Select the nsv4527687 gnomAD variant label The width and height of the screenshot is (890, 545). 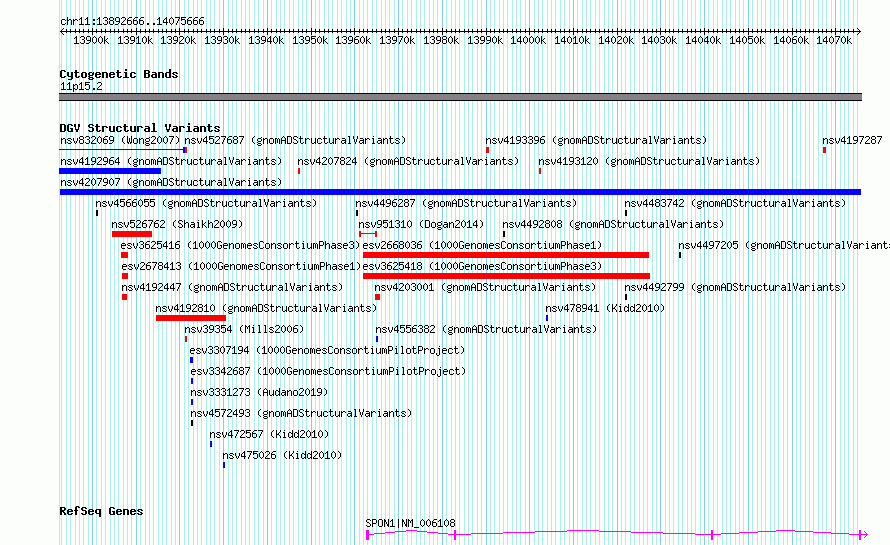click(x=295, y=140)
